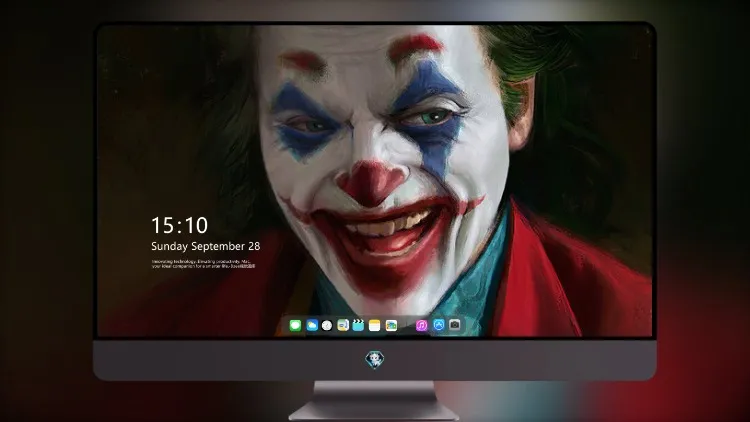The height and width of the screenshot is (422, 750).
Task: Open the Maps app in dock
Action: click(343, 326)
